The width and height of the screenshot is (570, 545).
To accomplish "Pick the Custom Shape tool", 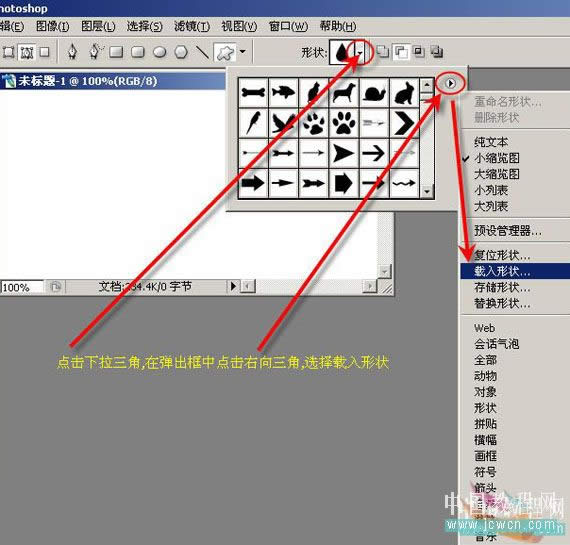I will [x=225, y=52].
